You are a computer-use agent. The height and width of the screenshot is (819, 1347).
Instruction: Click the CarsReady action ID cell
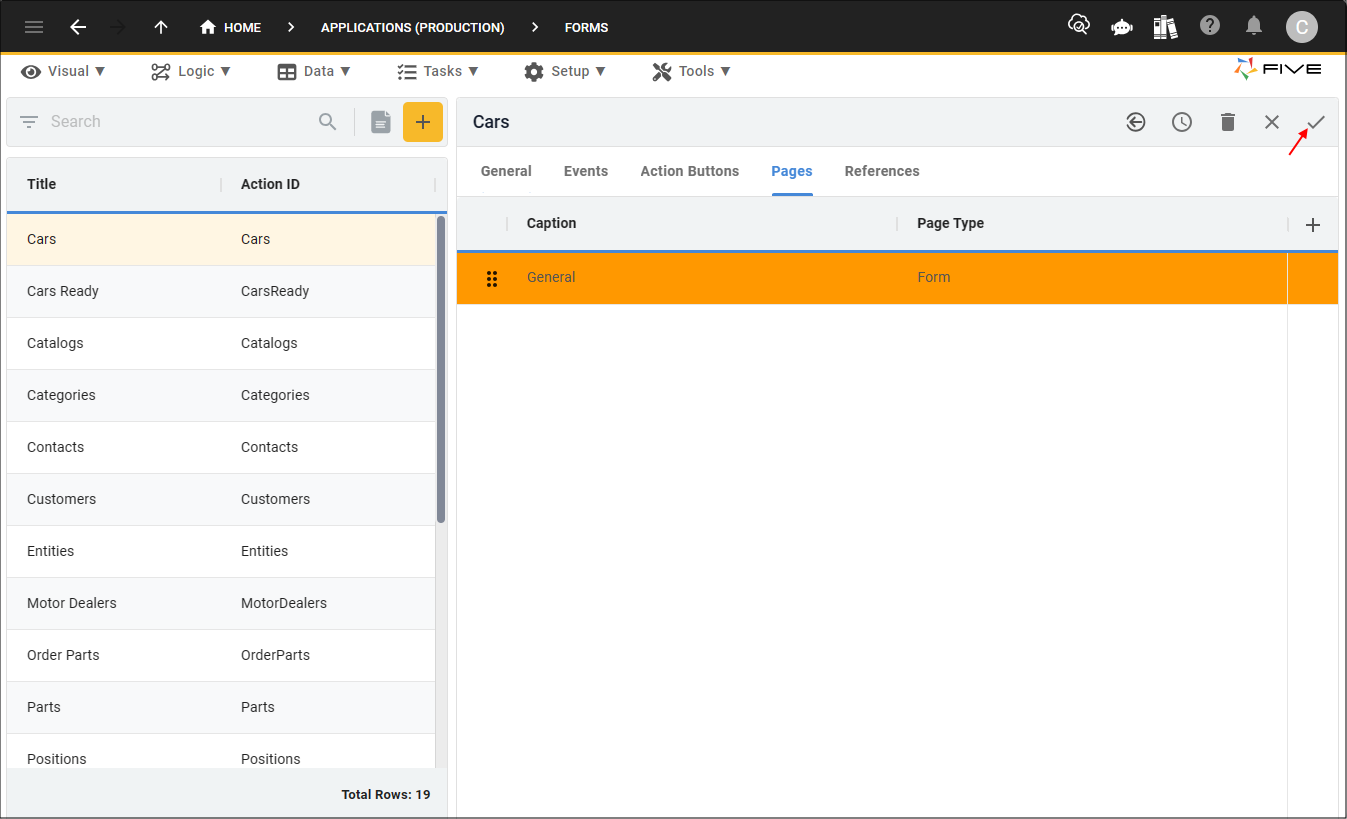tap(275, 291)
